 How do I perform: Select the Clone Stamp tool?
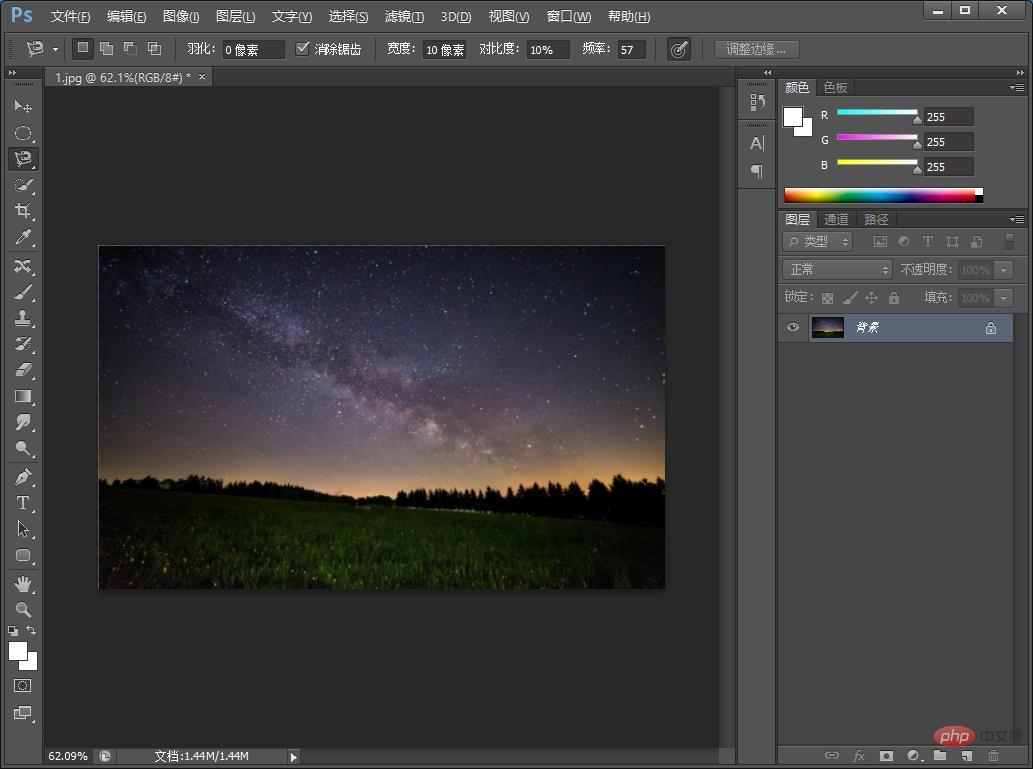point(23,318)
